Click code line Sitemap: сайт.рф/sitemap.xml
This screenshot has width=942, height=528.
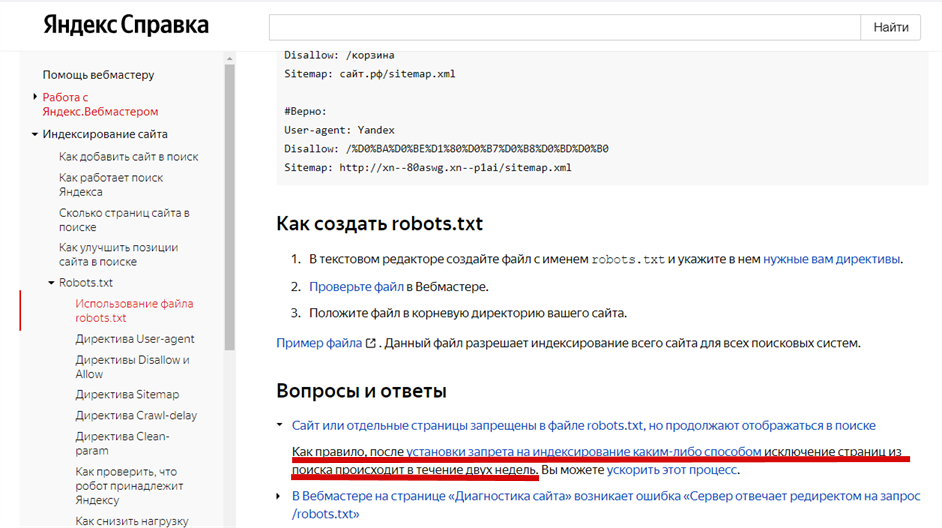click(369, 74)
